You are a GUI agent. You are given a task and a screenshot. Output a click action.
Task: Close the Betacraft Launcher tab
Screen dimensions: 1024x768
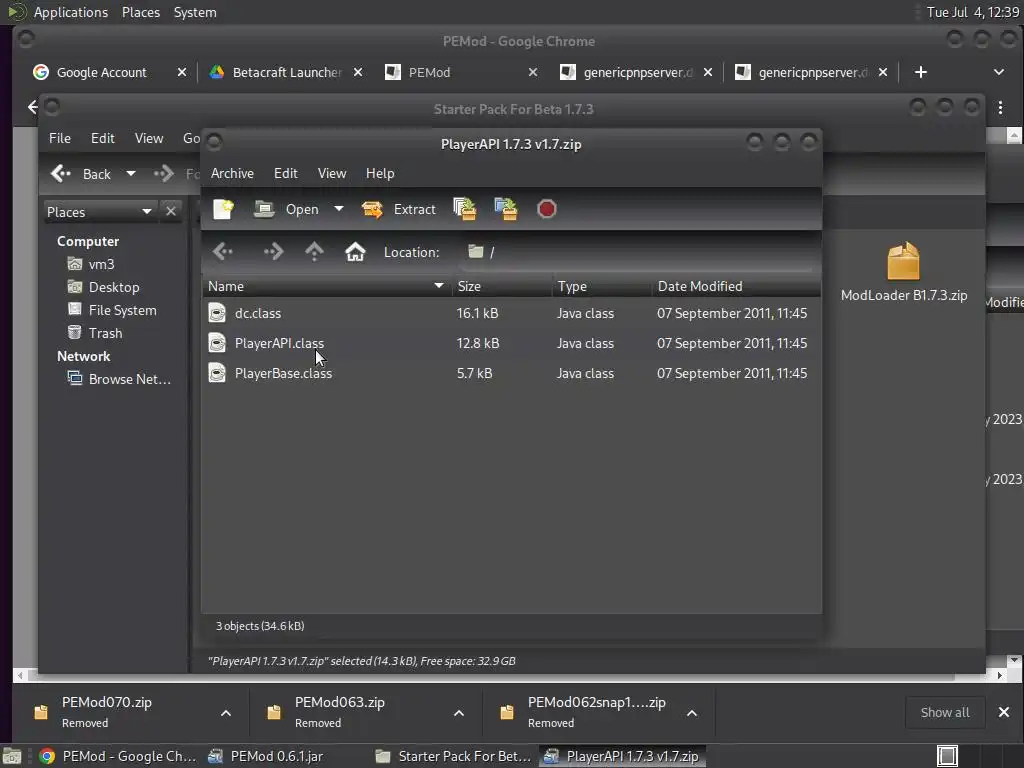358,72
